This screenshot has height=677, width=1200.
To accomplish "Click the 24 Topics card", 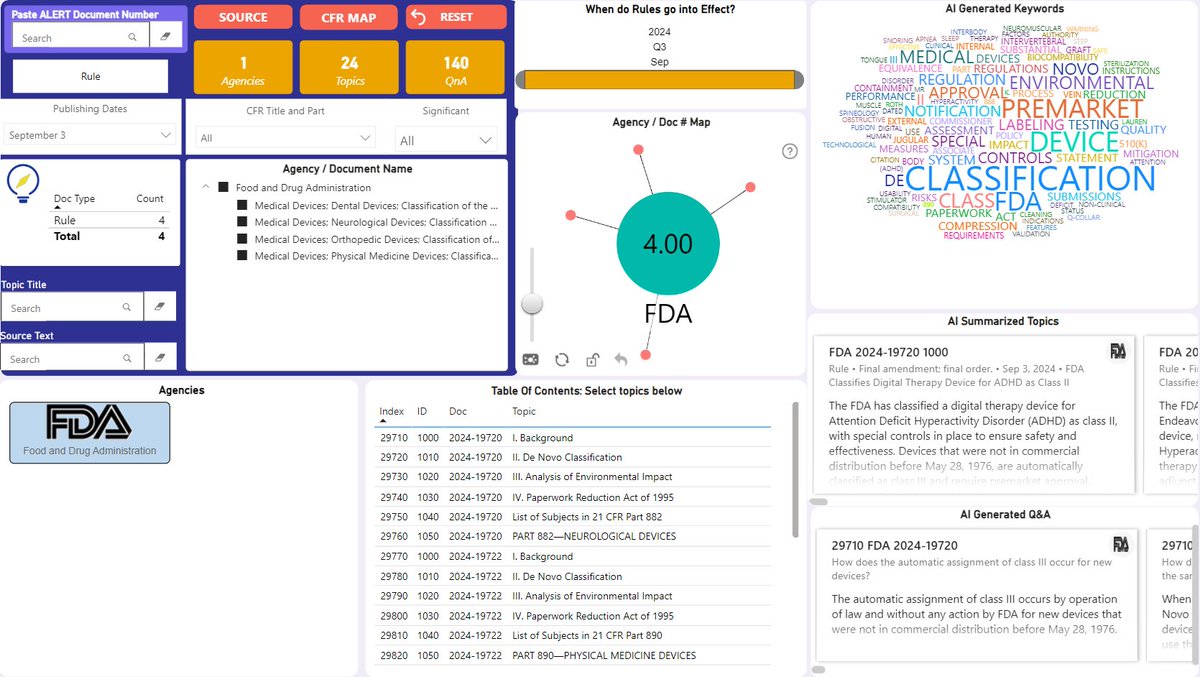I will 349,69.
